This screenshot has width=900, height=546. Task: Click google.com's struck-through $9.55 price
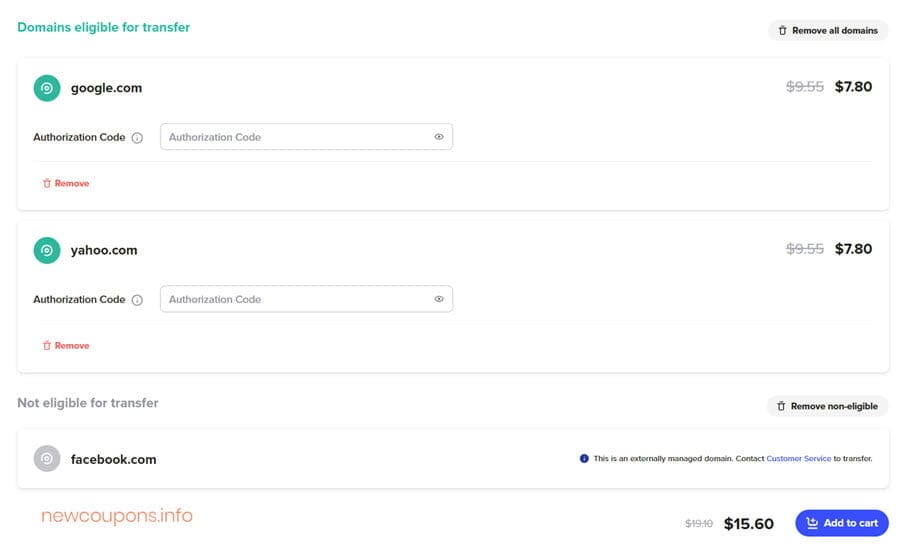coord(805,87)
